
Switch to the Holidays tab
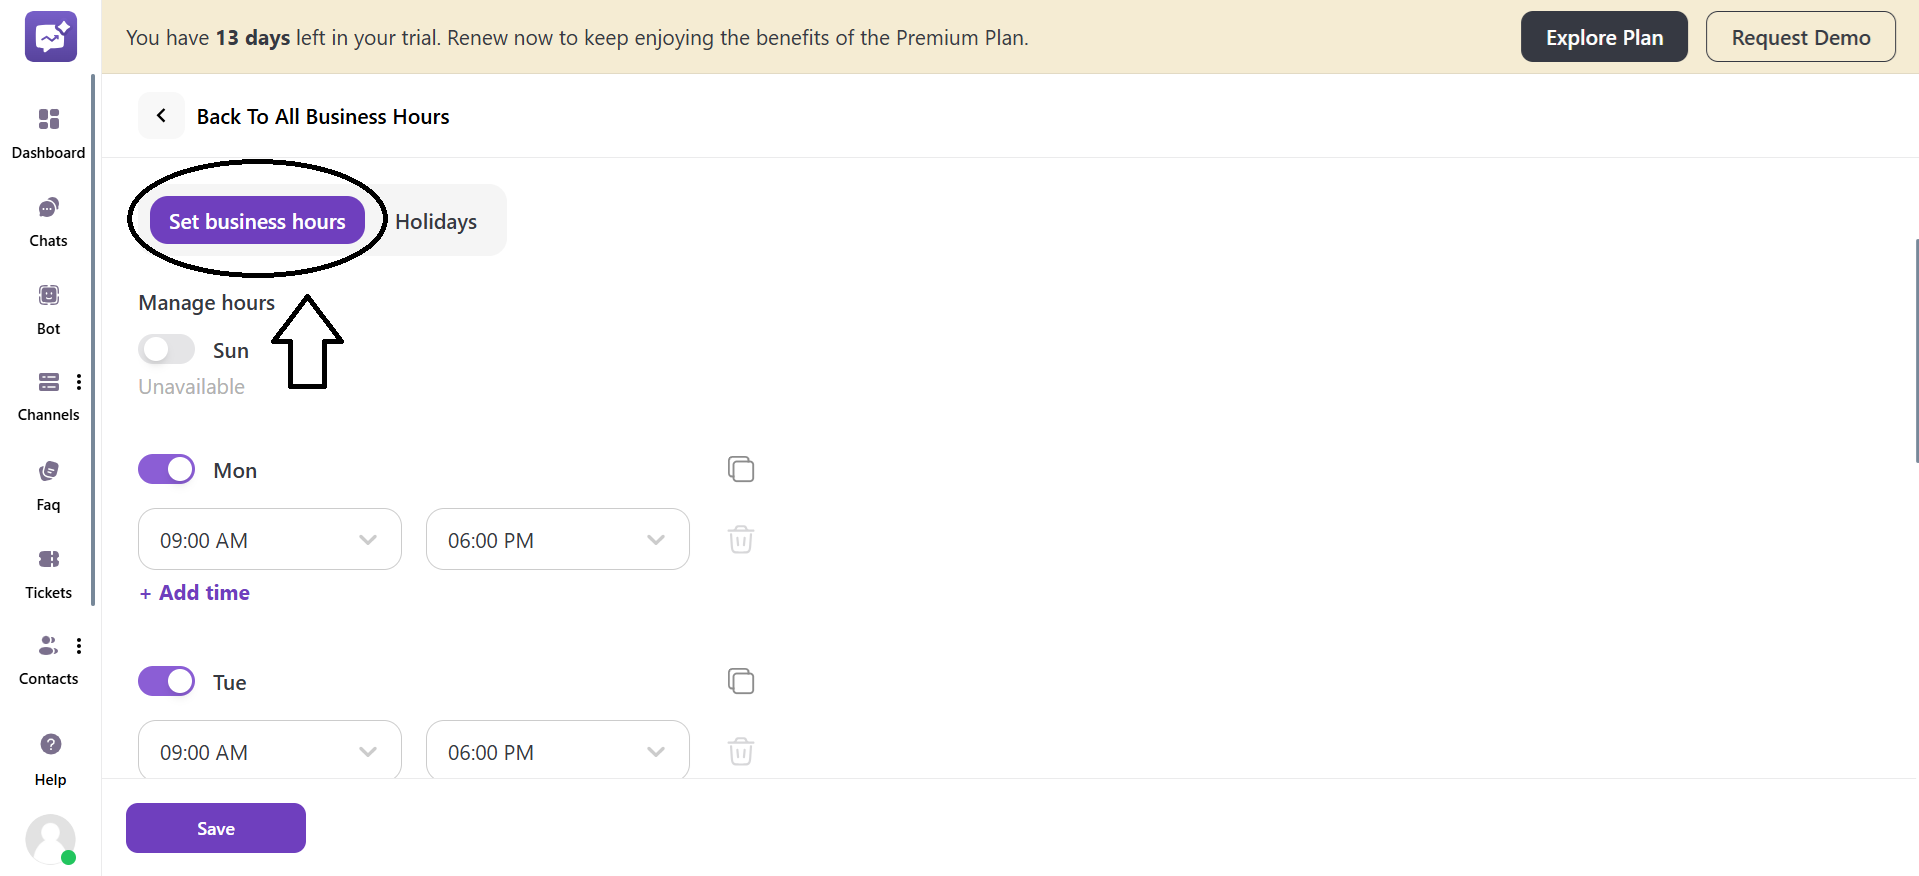click(x=436, y=221)
